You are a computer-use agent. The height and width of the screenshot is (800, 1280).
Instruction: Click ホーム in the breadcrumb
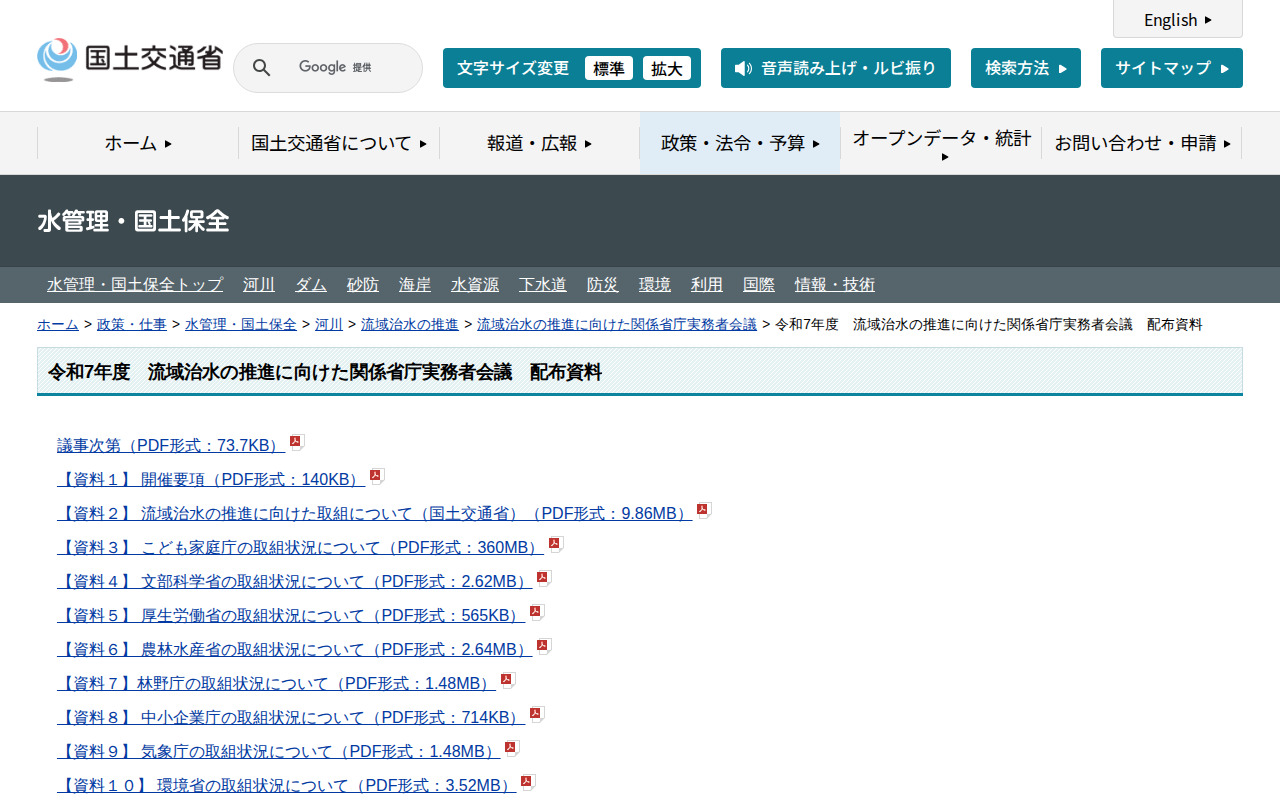(58, 324)
